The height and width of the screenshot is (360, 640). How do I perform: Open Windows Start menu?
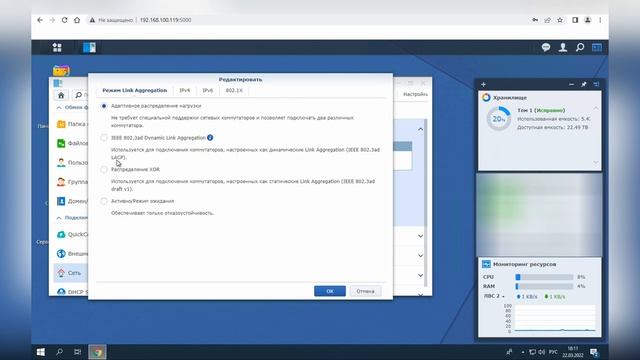40,352
